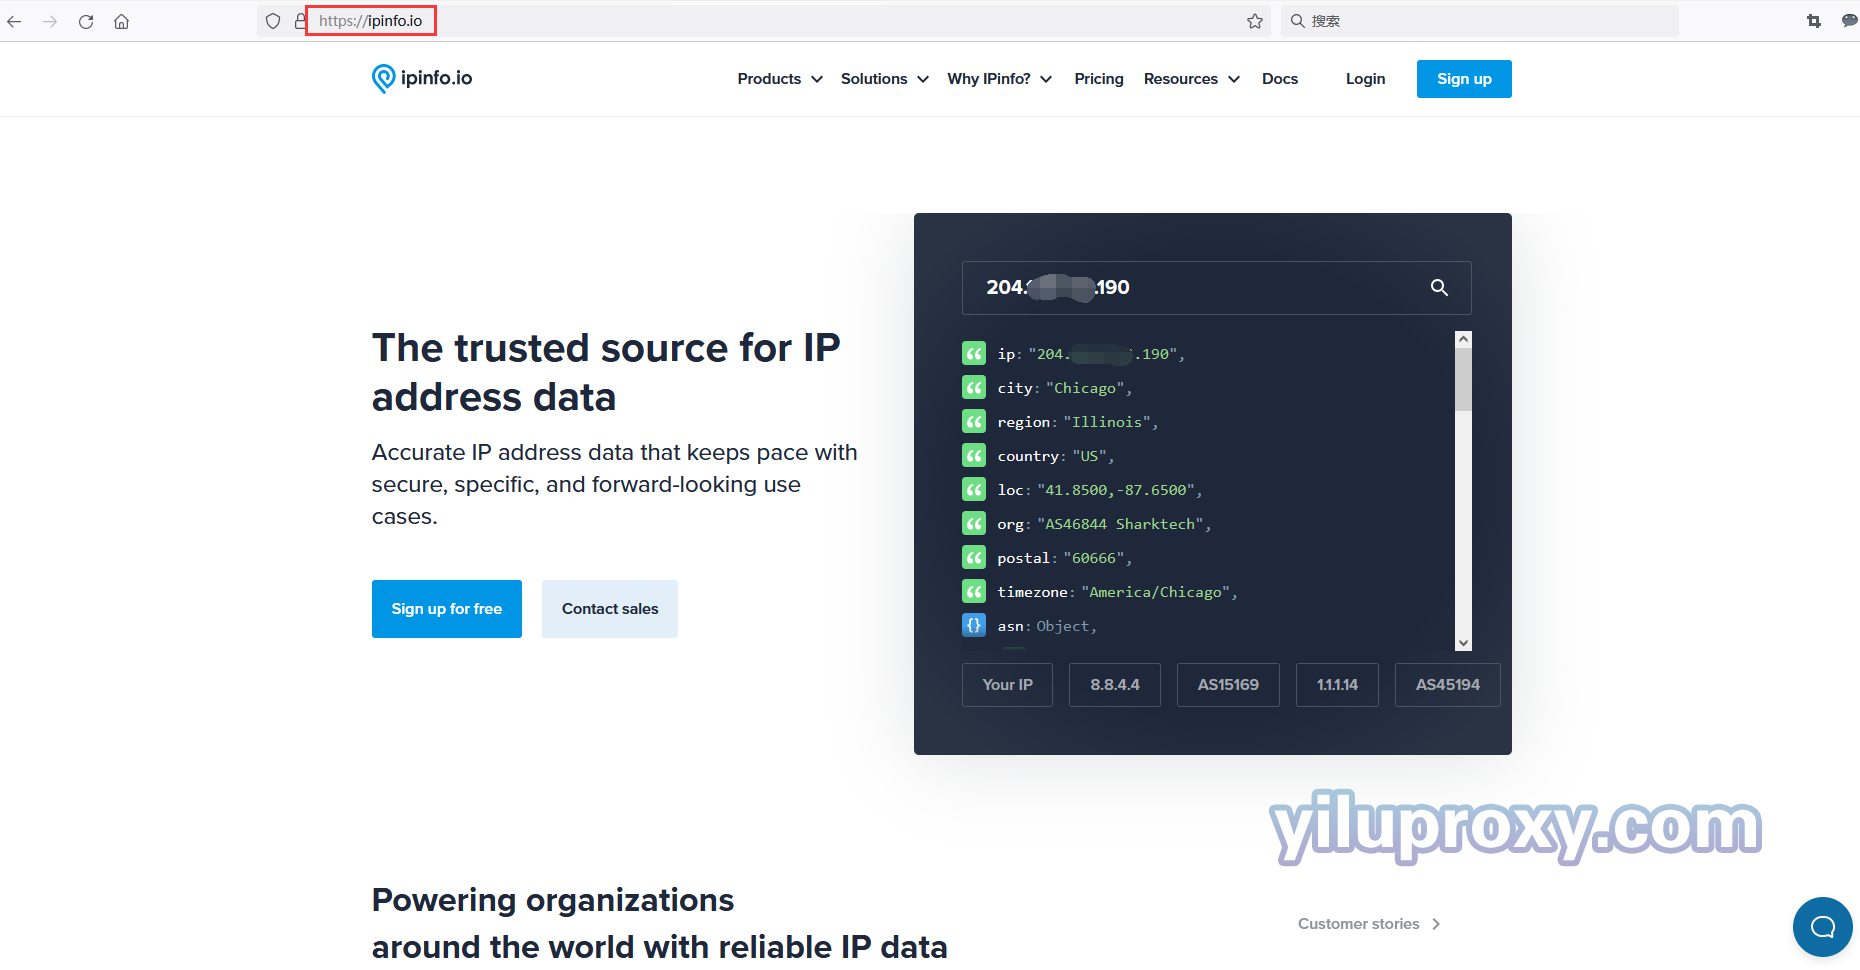Viewport: 1860px width, 970px height.
Task: Click the "AS46844 Sharktech" org value
Action: point(1120,524)
